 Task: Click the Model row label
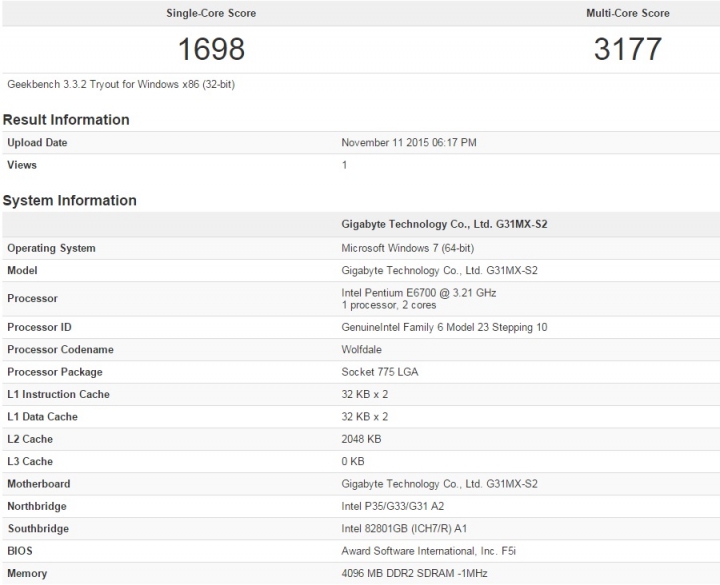22,270
